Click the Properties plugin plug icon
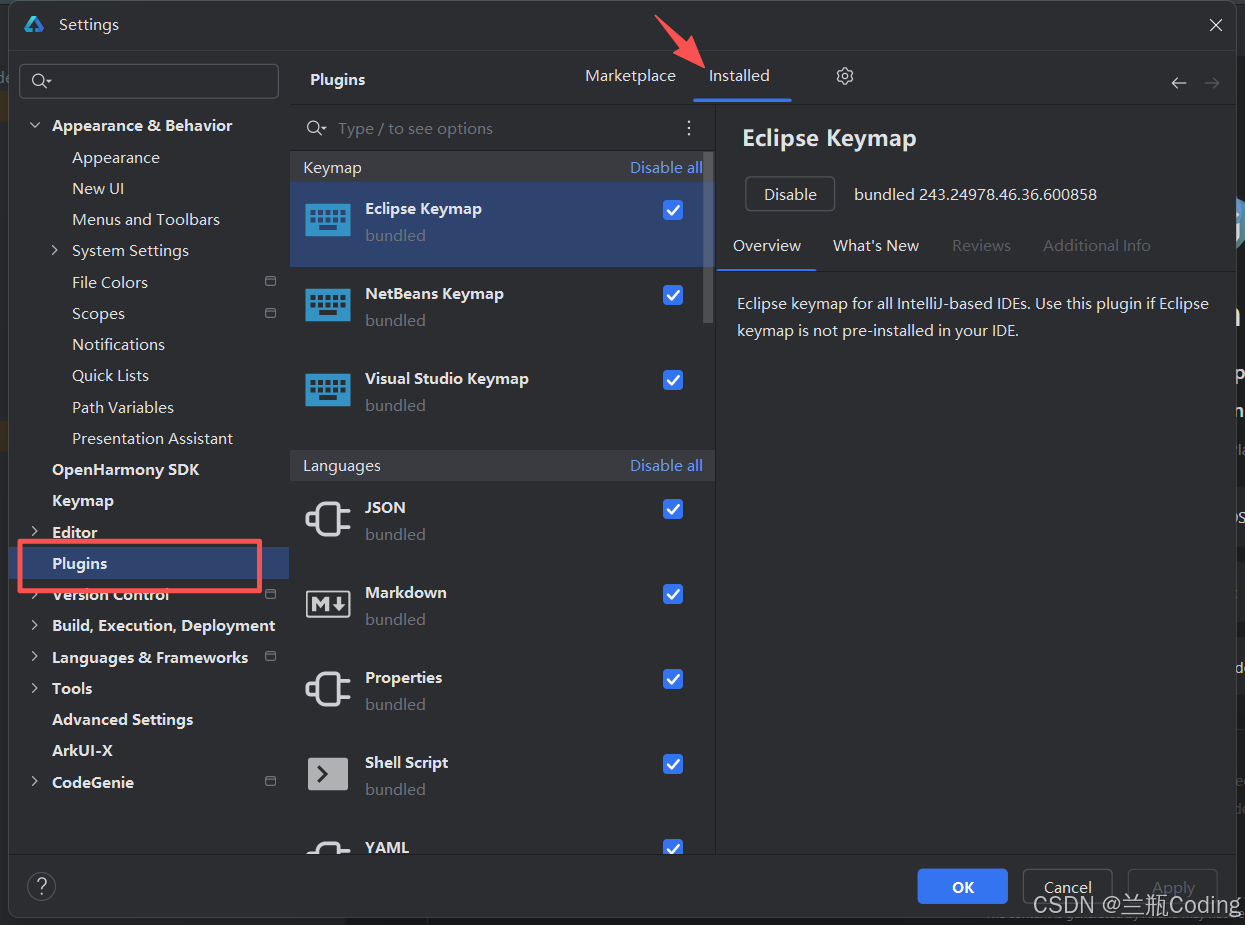 point(328,689)
